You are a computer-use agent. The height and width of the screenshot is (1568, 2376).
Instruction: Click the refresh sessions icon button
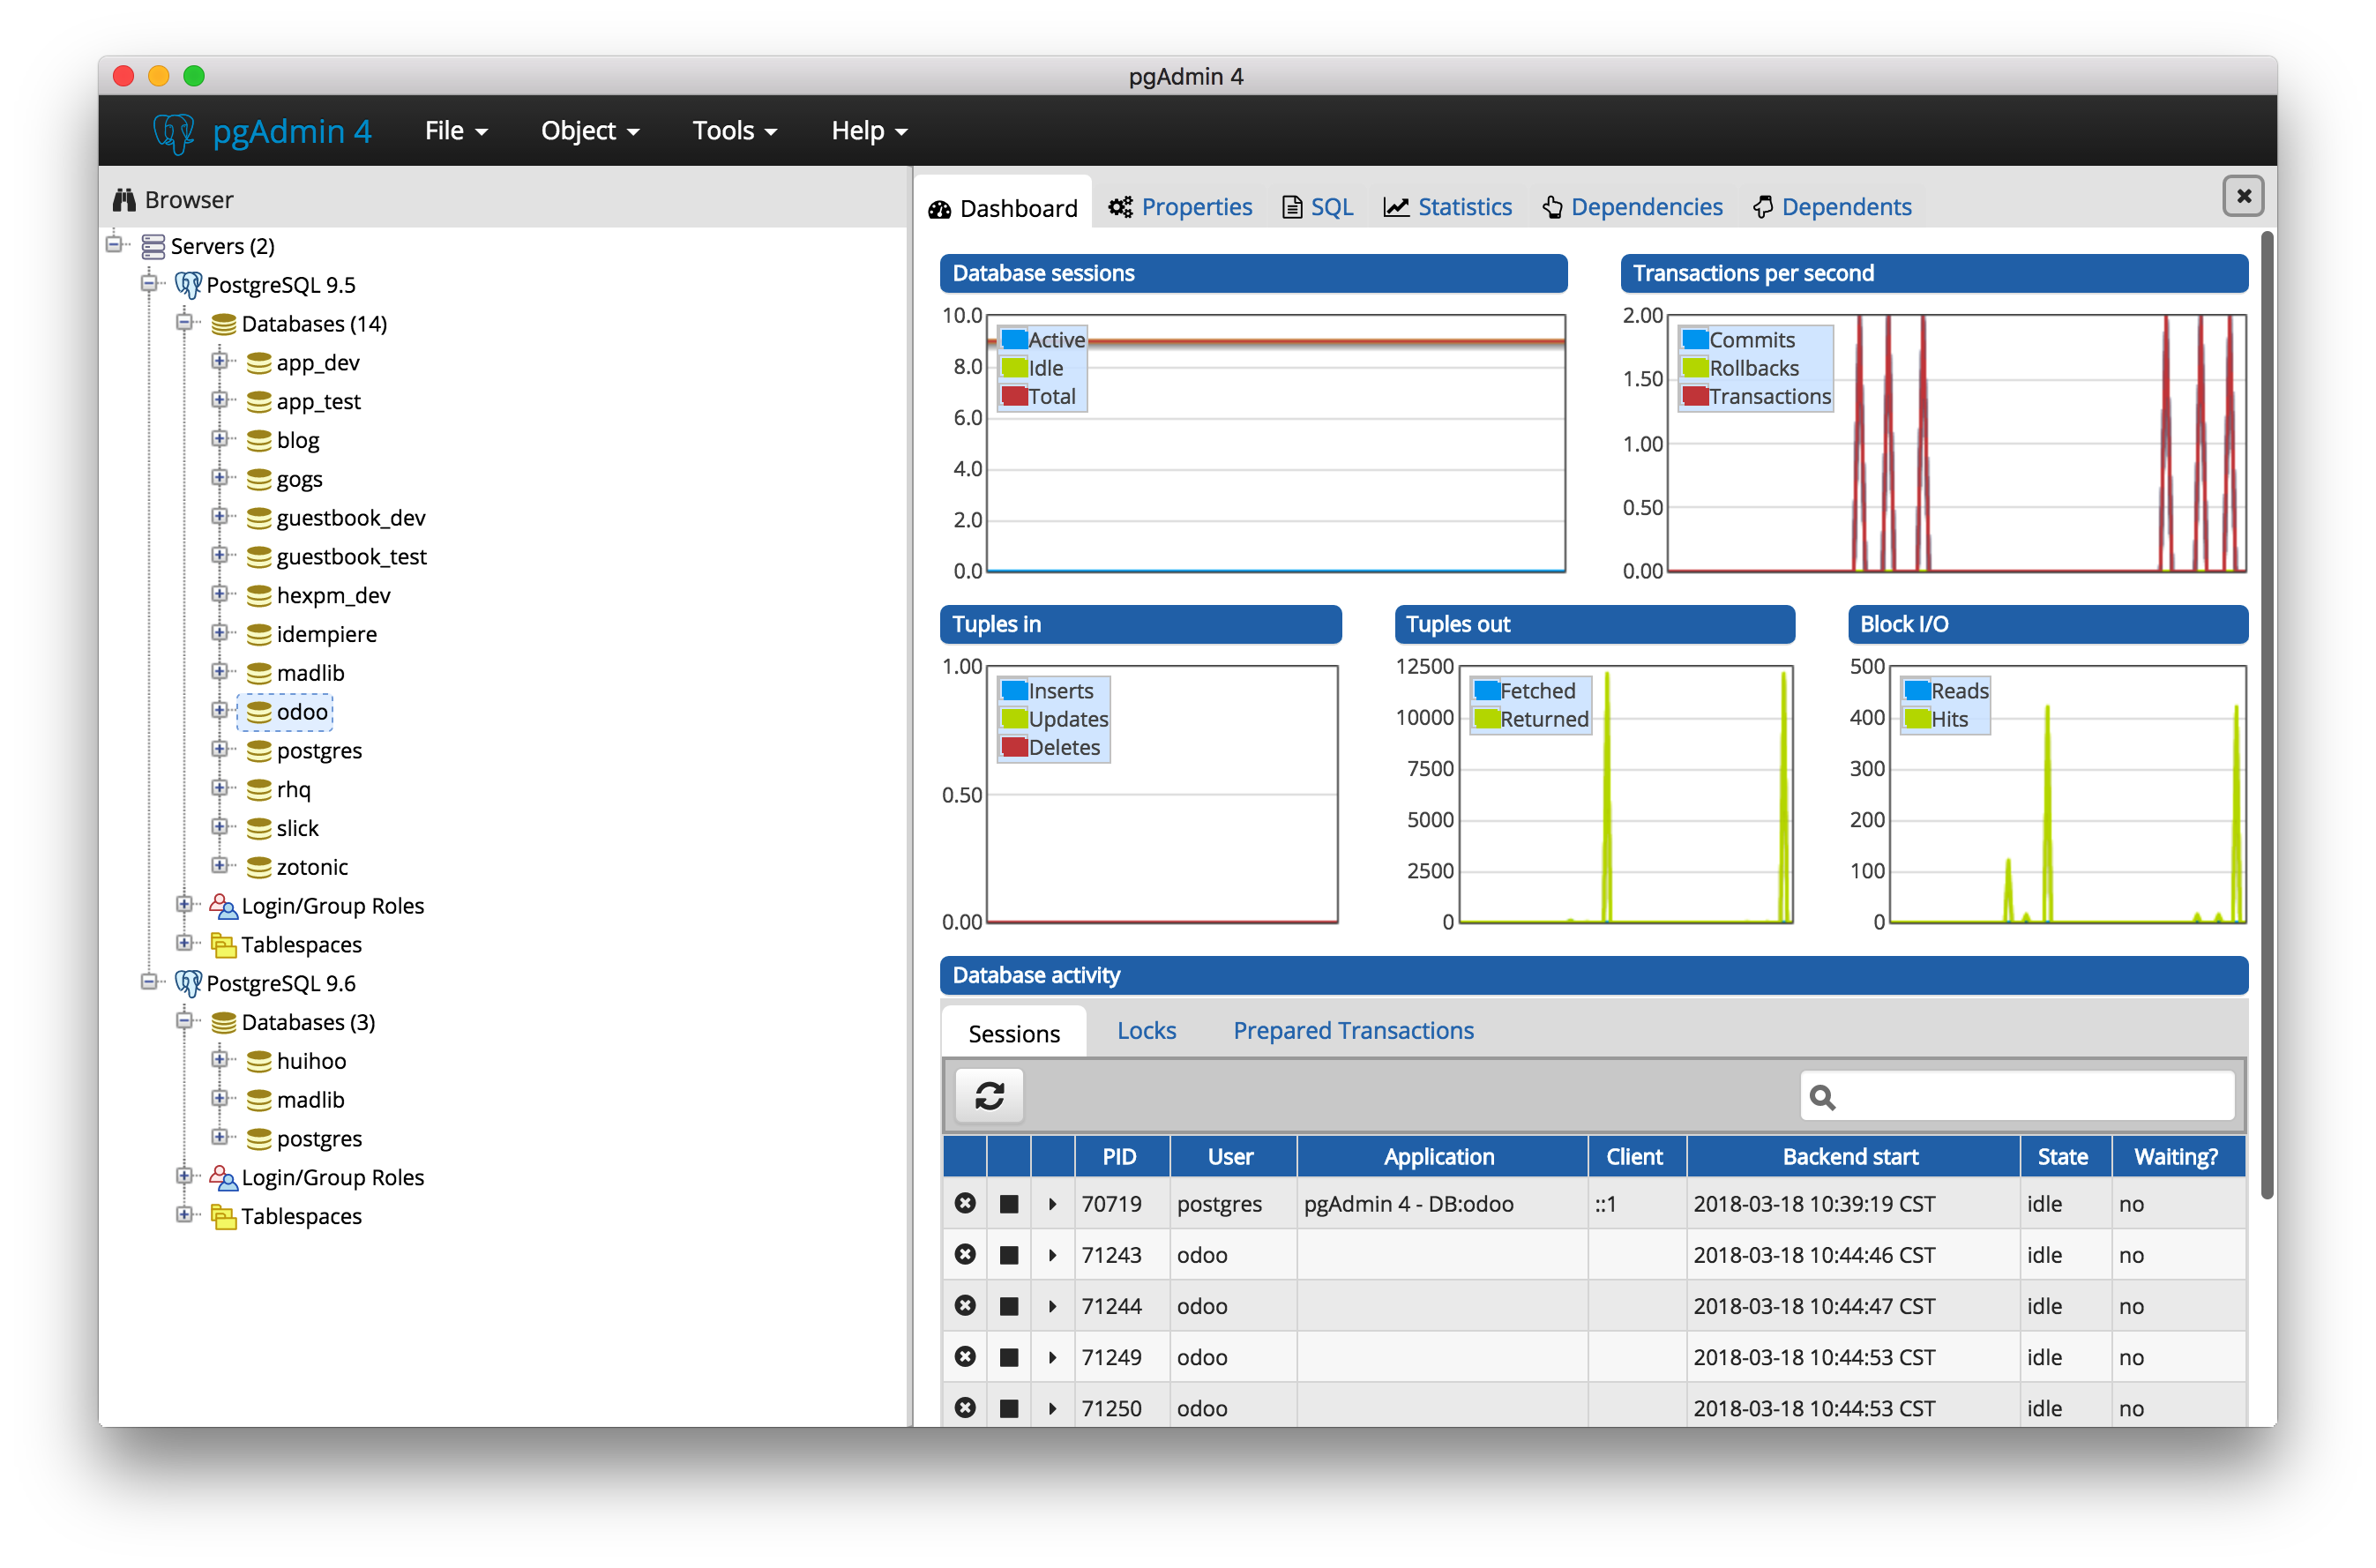tap(989, 1096)
